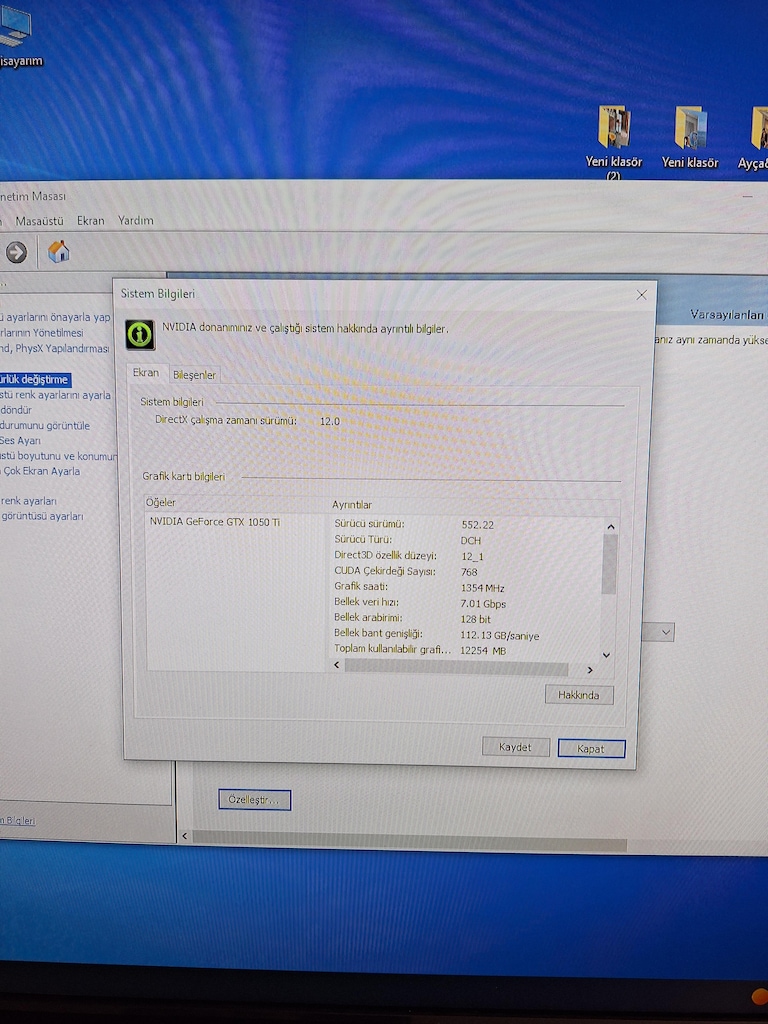Viewport: 768px width, 1024px height.
Task: Select NVIDIA GeForce GTX 1050 Ti item
Action: click(x=215, y=522)
